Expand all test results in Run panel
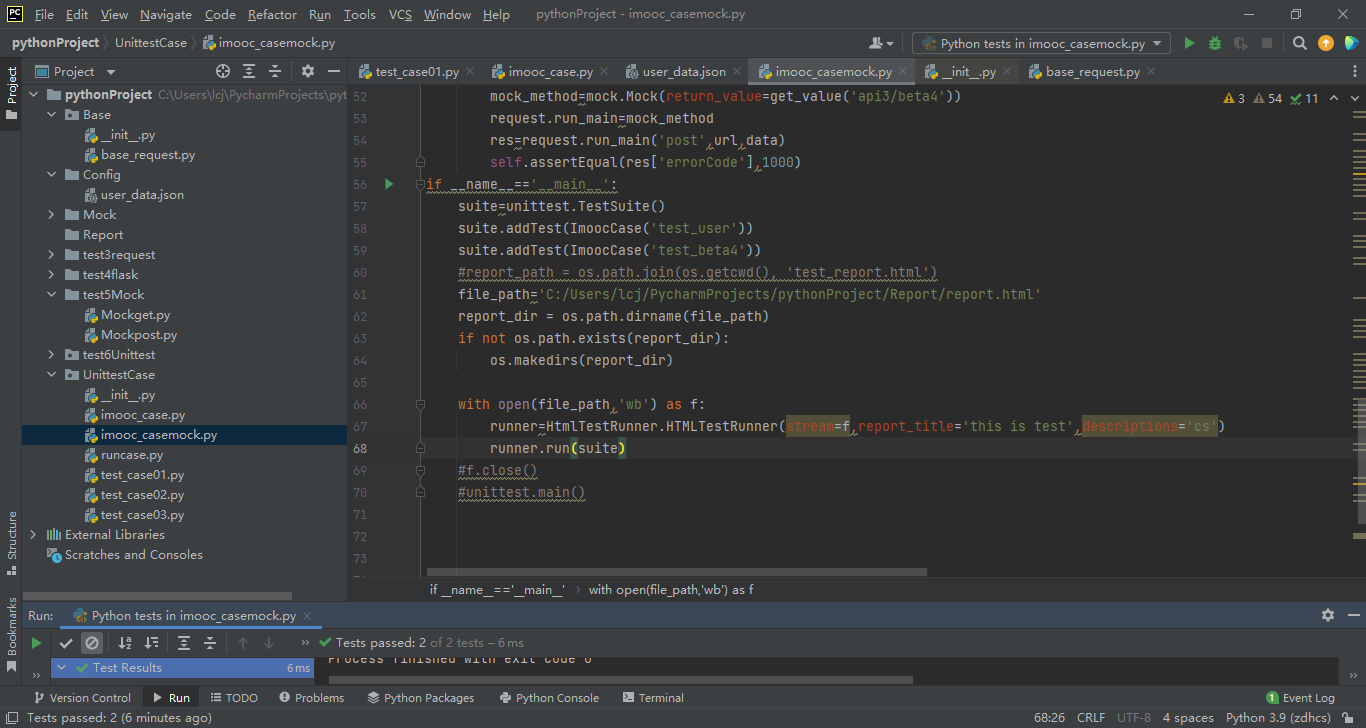This screenshot has width=1366, height=728. click(x=184, y=643)
